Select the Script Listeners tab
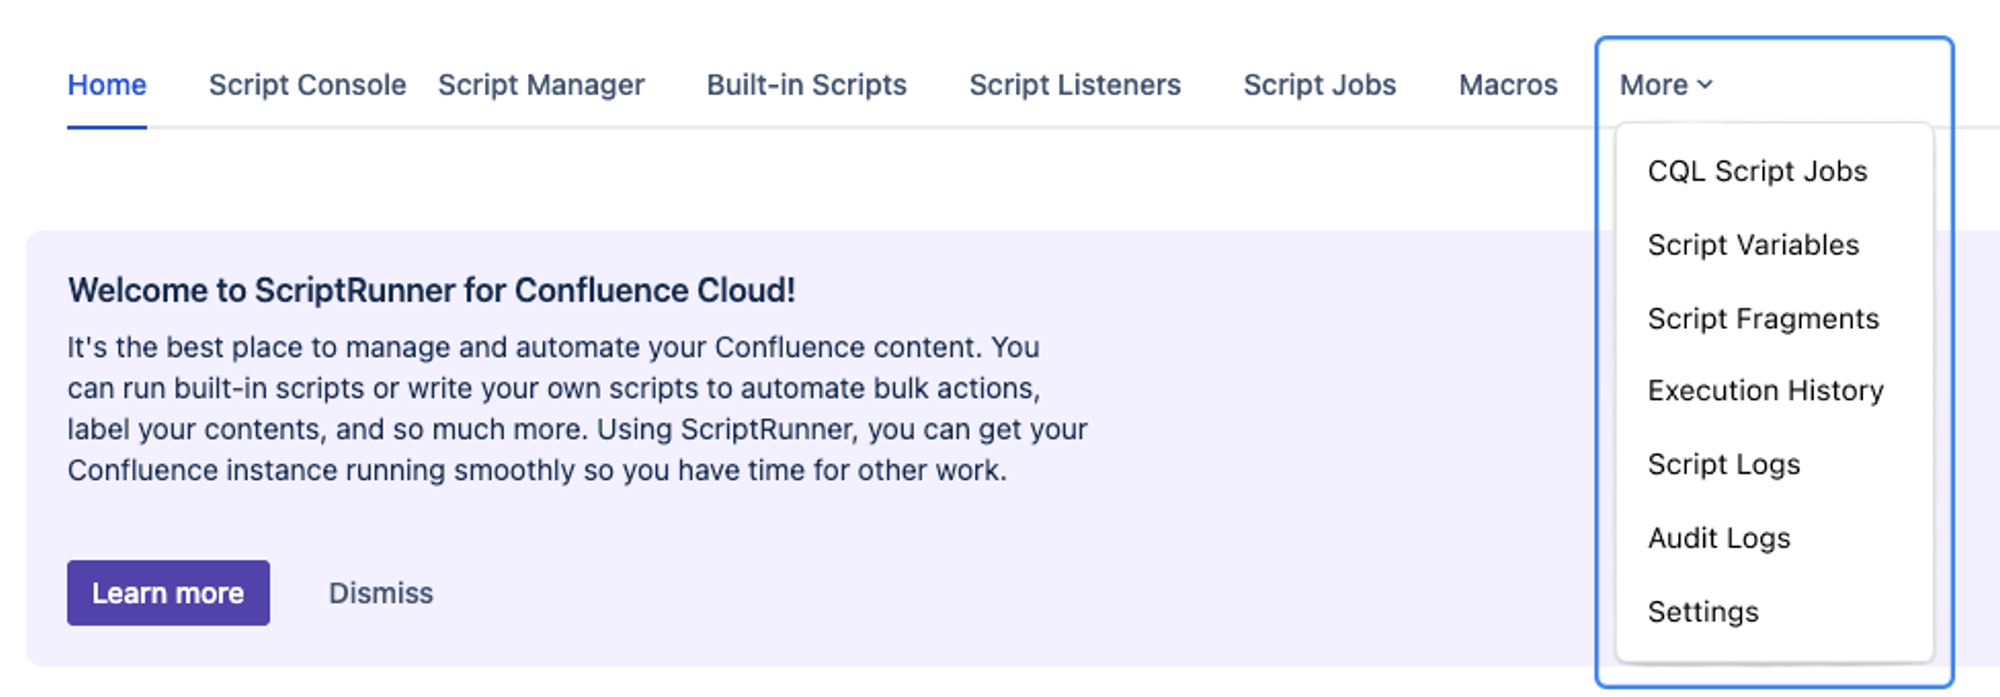The width and height of the screenshot is (2000, 697). coord(1075,85)
